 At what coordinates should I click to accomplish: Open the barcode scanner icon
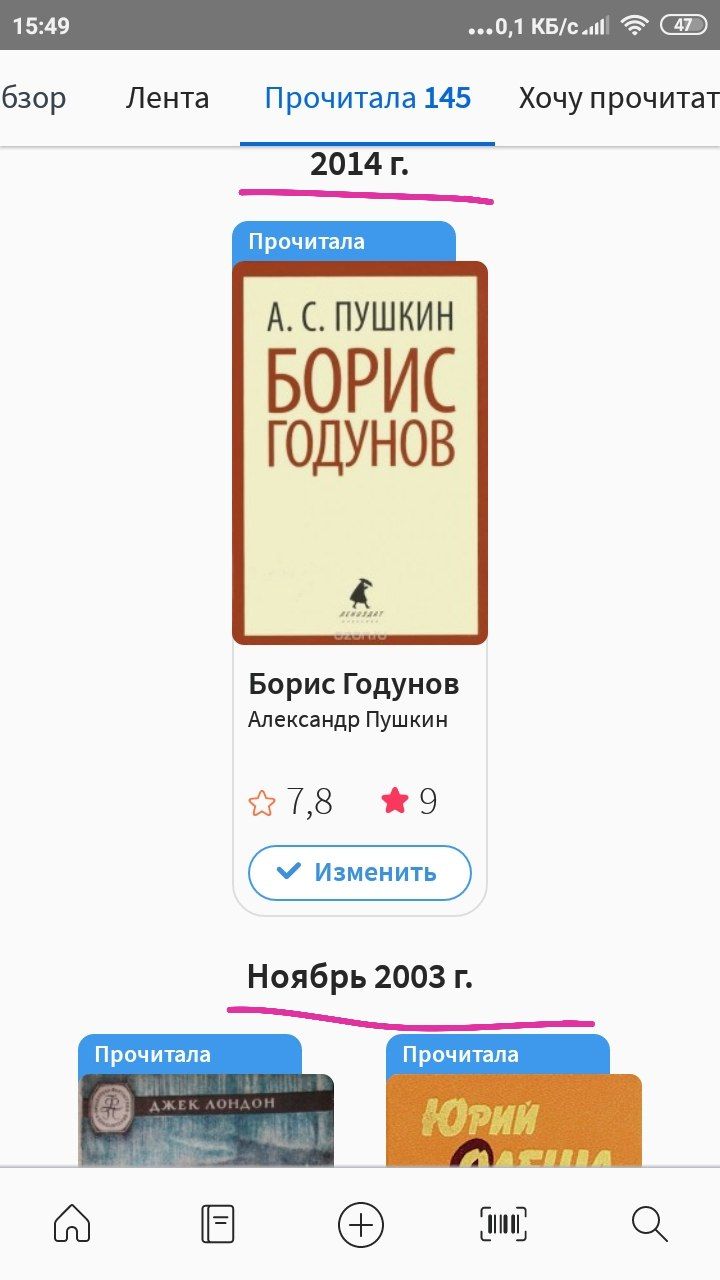(x=504, y=1224)
